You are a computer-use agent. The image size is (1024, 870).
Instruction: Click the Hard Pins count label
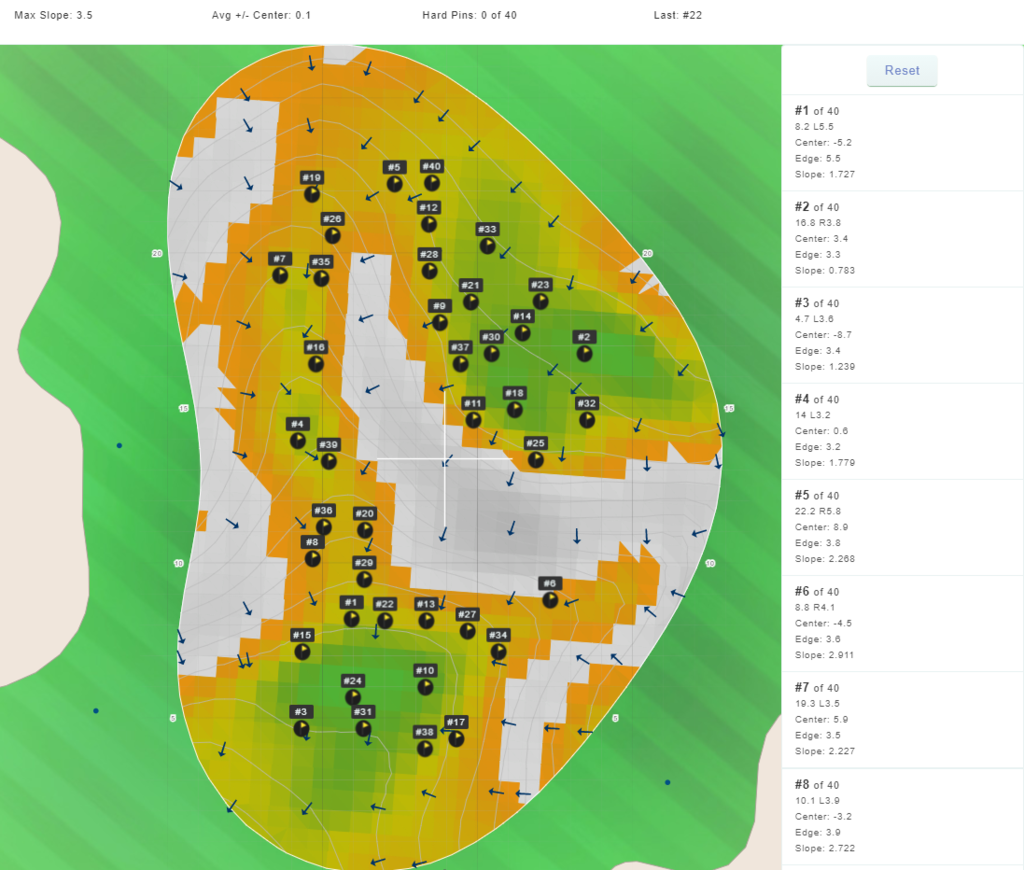pyautogui.click(x=469, y=16)
